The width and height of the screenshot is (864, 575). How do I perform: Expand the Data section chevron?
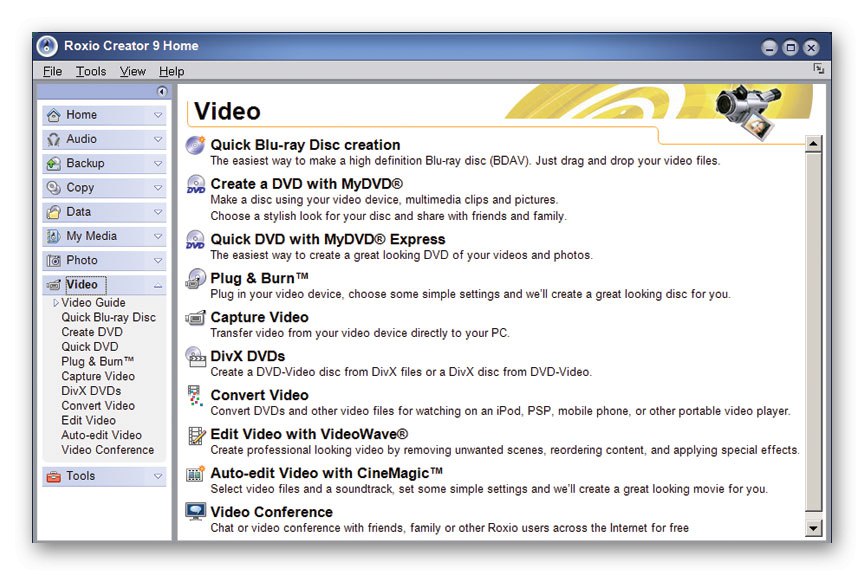pos(158,212)
